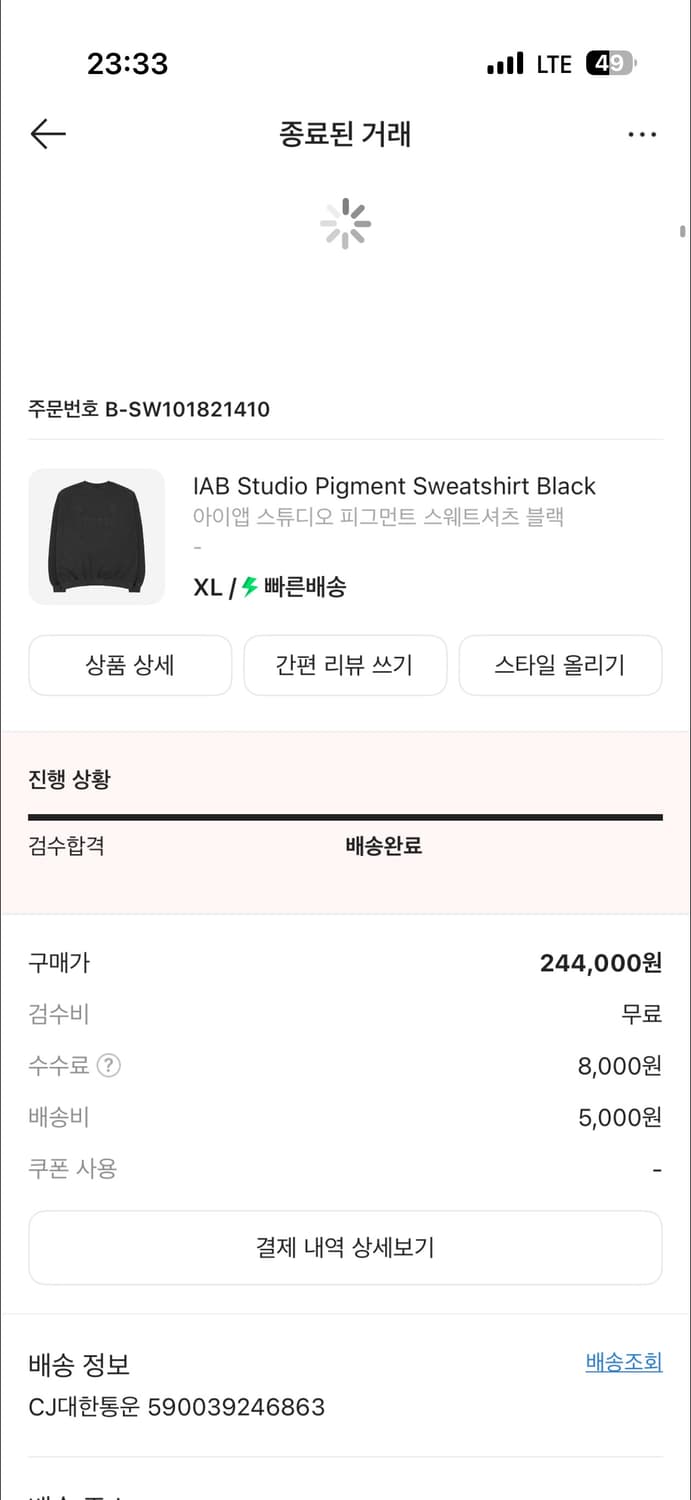Tap the black sweatshirt product thumbnail
The image size is (691, 1500).
pos(96,536)
